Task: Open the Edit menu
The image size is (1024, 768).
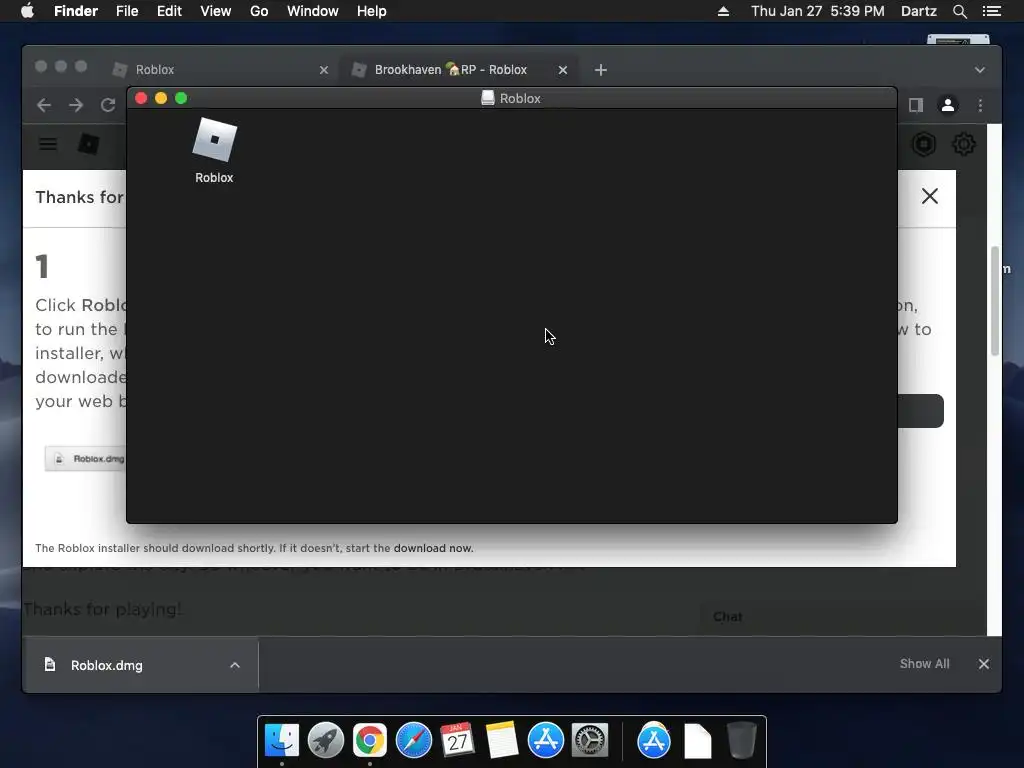Action: [x=169, y=11]
